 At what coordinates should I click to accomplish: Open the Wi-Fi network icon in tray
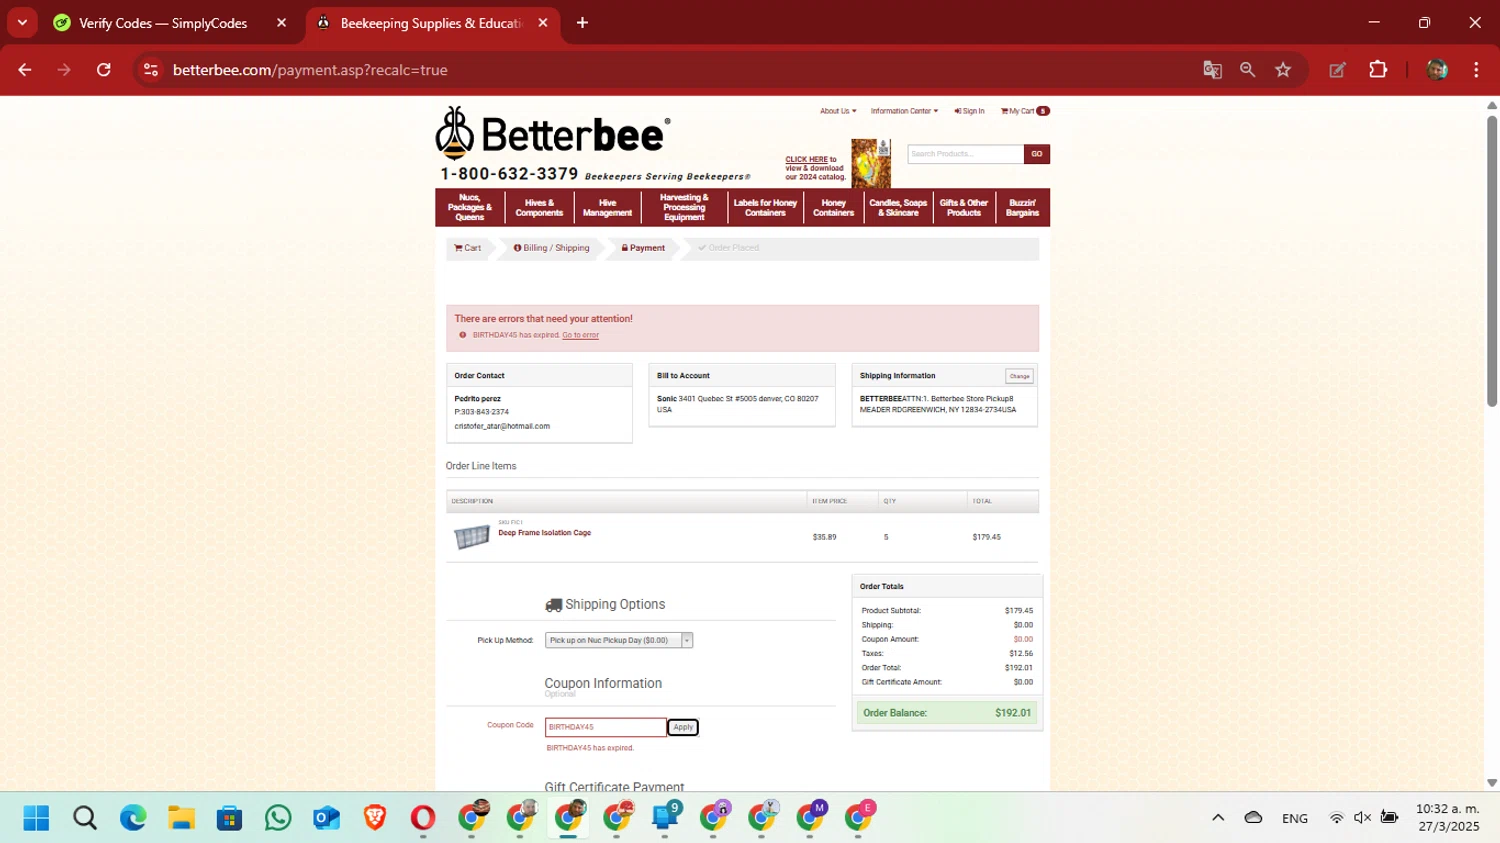point(1336,818)
